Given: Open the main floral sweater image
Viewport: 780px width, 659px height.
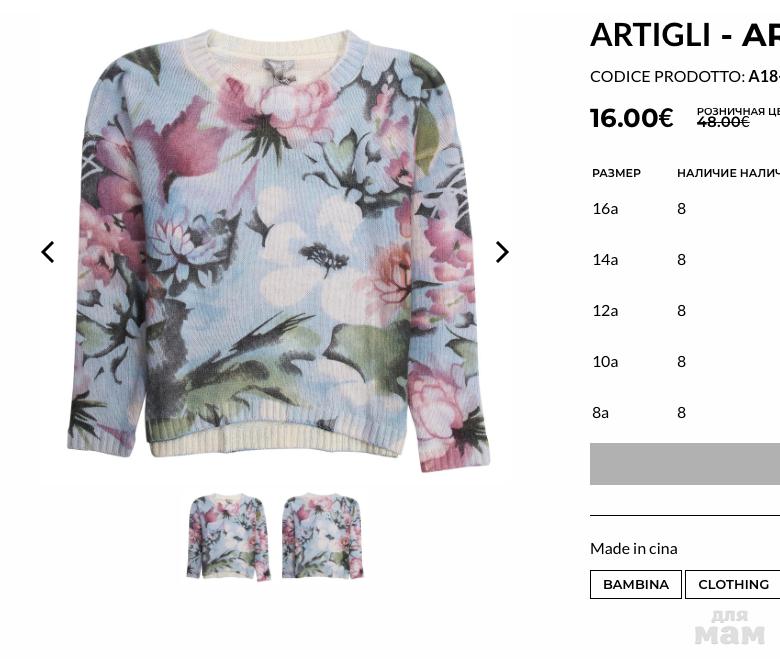Looking at the screenshot, I should [x=279, y=251].
